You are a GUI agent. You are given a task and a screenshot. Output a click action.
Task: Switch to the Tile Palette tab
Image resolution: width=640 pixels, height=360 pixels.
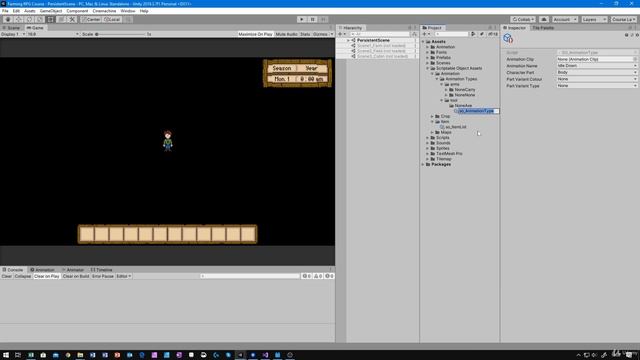click(543, 28)
